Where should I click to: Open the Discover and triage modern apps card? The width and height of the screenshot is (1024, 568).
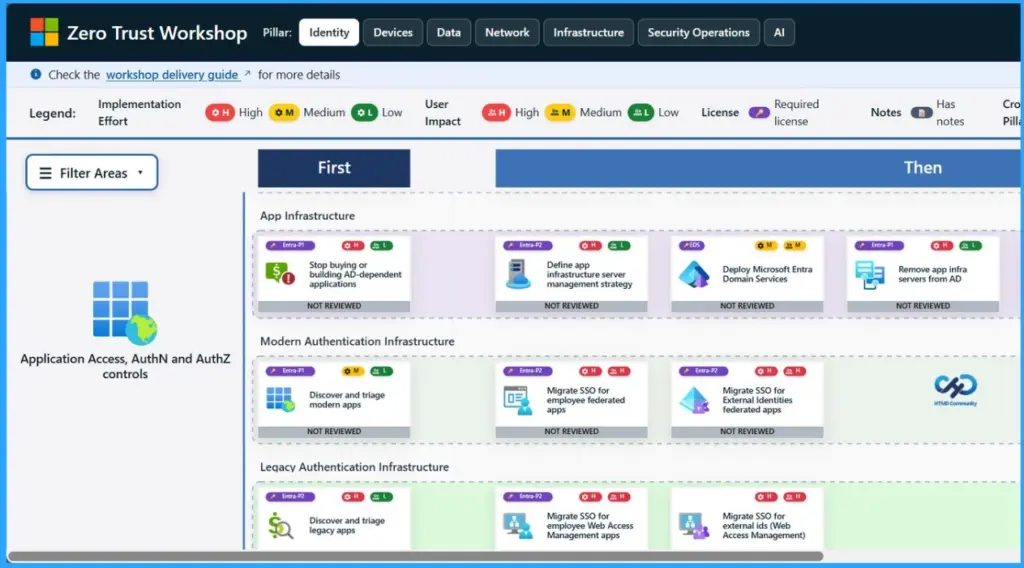click(x=334, y=400)
